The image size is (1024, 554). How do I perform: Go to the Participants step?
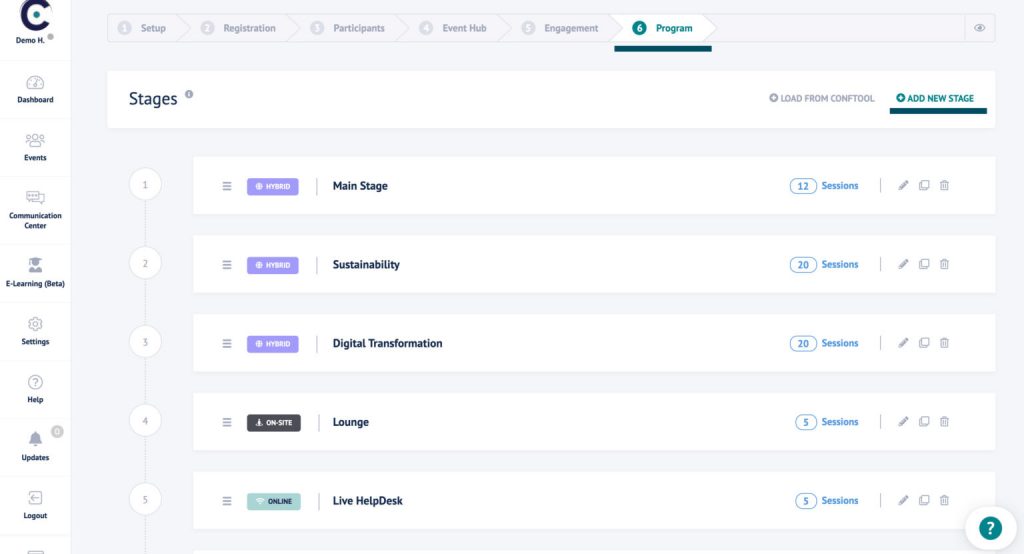coord(347,28)
